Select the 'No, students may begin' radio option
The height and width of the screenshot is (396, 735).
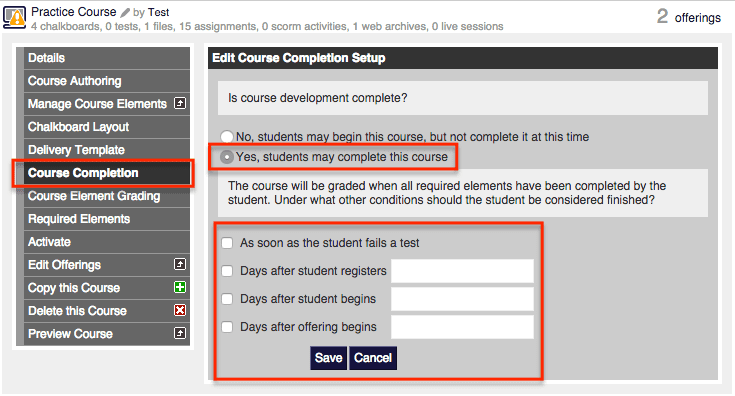(227, 136)
